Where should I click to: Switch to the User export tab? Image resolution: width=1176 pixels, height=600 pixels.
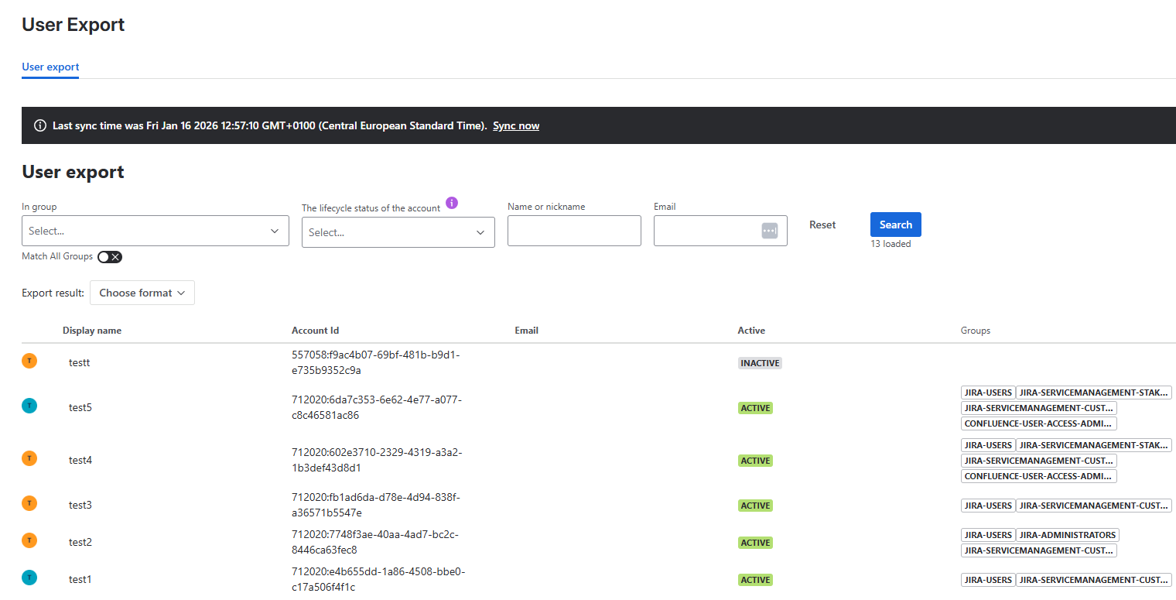[50, 67]
